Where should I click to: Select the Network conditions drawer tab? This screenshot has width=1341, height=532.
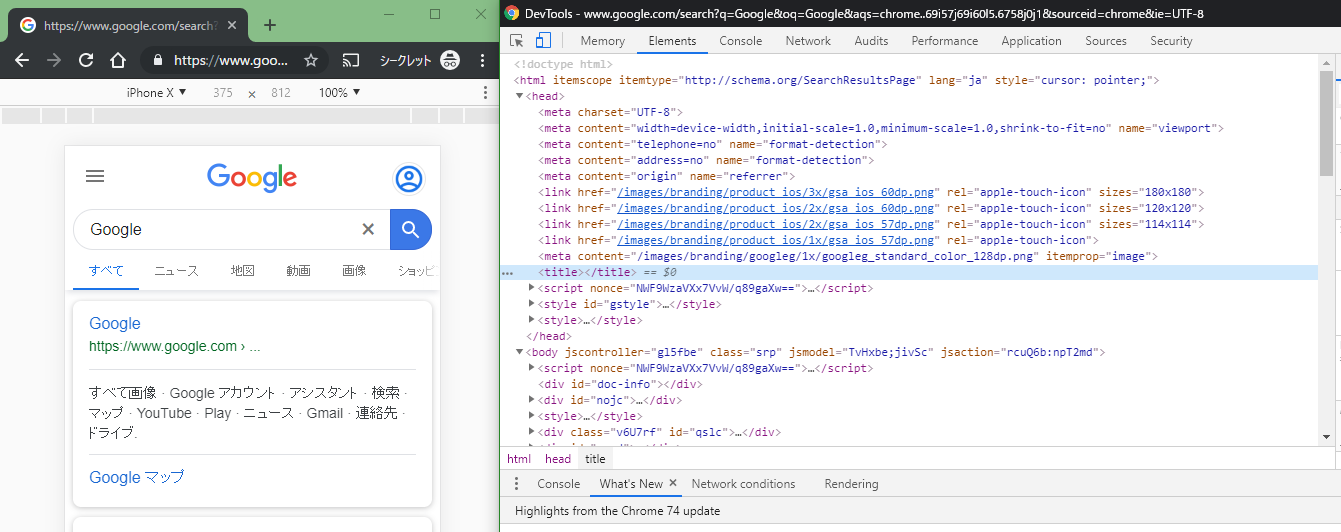click(x=743, y=484)
